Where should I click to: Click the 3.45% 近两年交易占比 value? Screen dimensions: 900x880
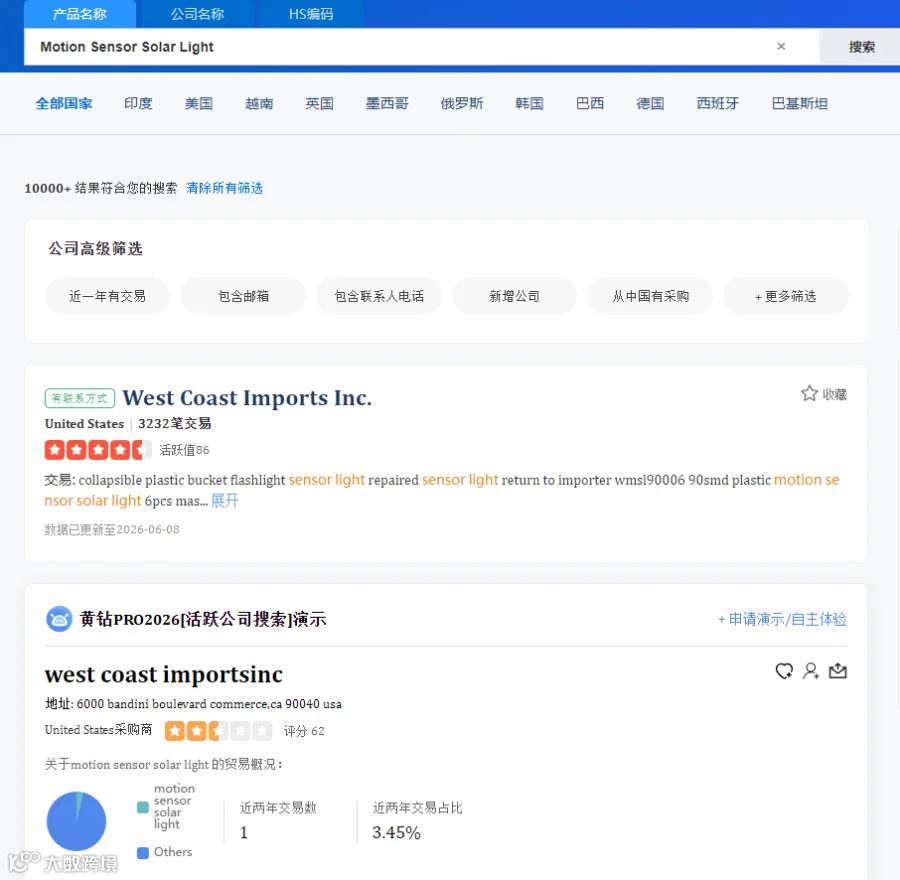[x=396, y=832]
